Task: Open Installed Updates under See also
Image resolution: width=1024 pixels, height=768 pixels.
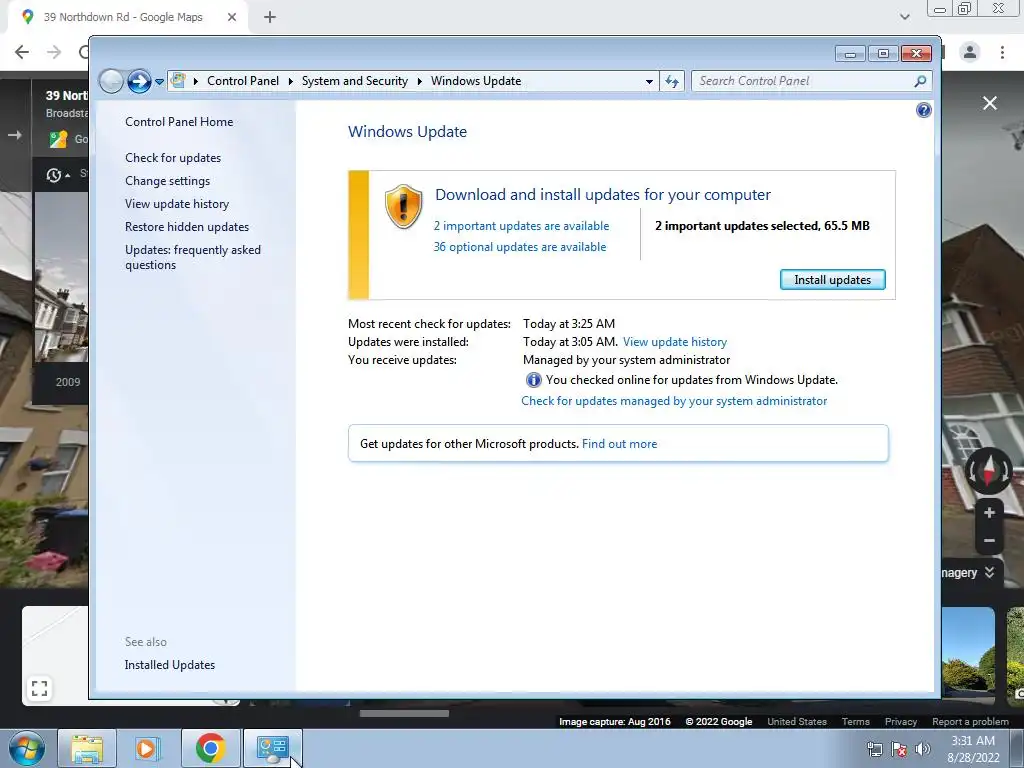Action: 170,665
